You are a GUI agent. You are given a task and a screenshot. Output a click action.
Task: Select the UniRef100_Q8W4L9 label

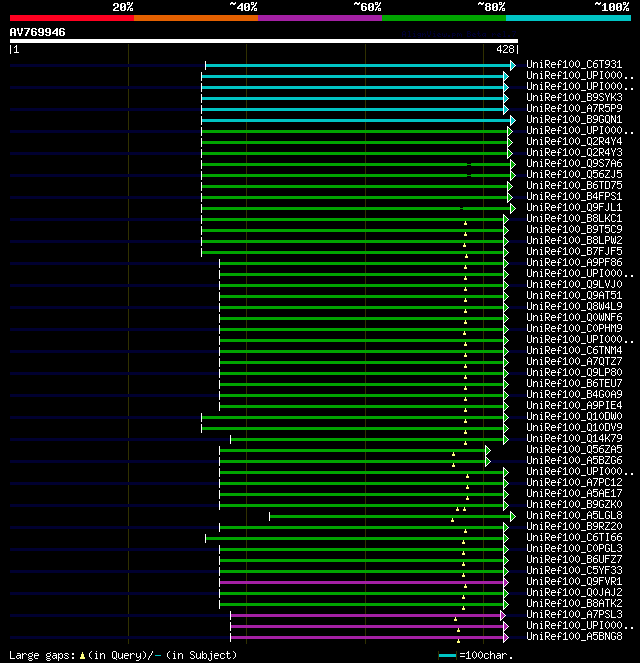[574, 306]
